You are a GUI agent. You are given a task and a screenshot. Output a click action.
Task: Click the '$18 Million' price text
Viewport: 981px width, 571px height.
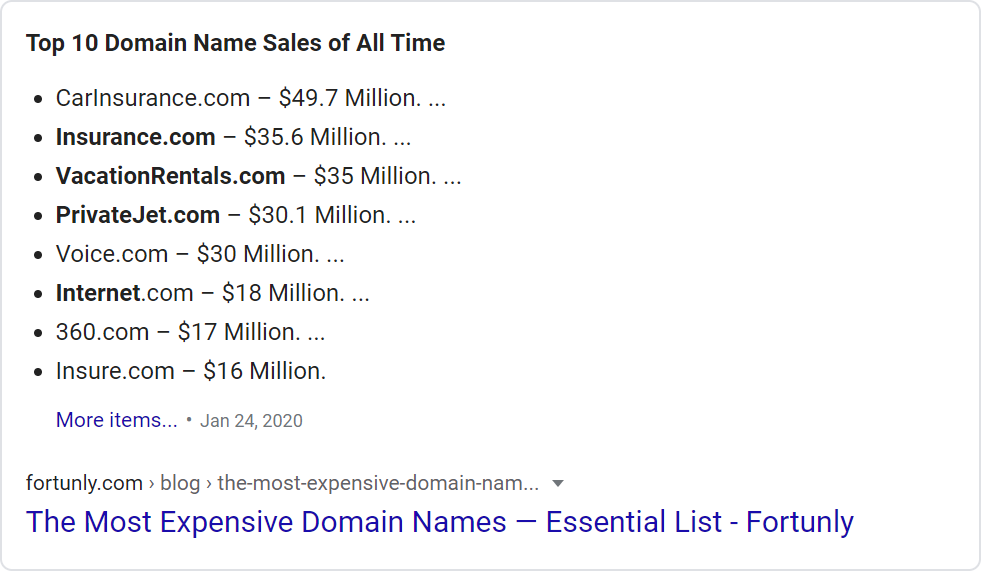[283, 293]
